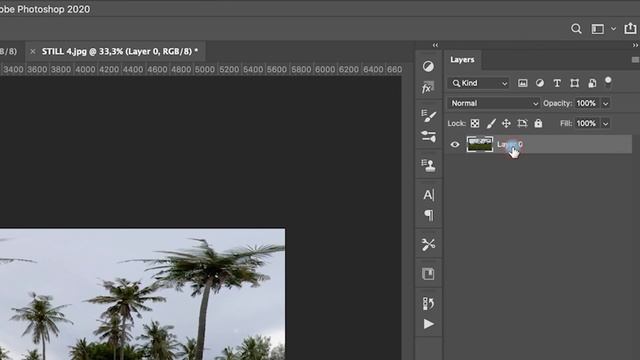Toggle prevent artboard auto-nesting lock
Image resolution: width=640 pixels, height=360 pixels.
[x=522, y=123]
